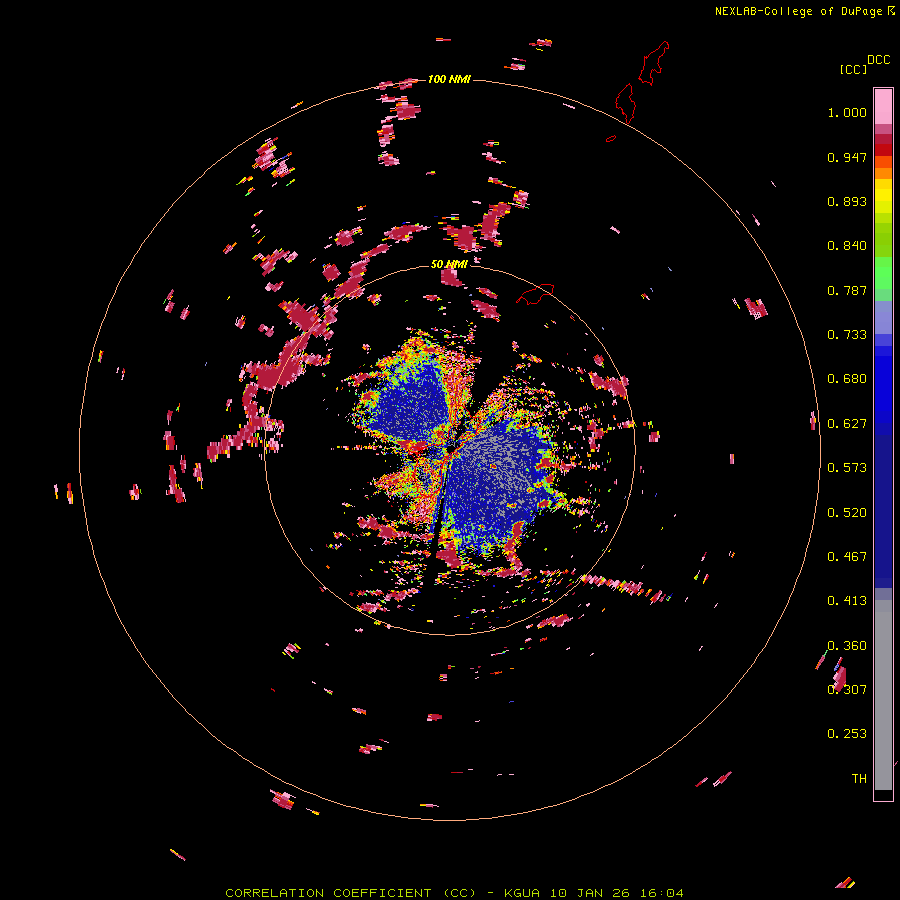900x900 pixels.
Task: Click the 0.307 scale label
Action: (x=847, y=690)
